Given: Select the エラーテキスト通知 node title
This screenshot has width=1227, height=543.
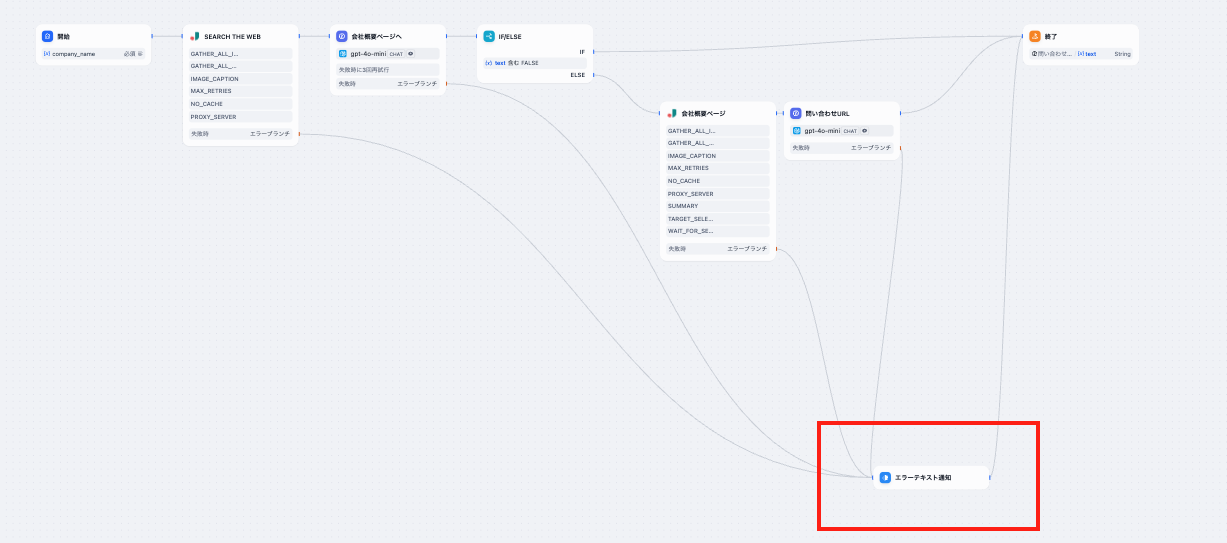Looking at the screenshot, I should tap(923, 478).
